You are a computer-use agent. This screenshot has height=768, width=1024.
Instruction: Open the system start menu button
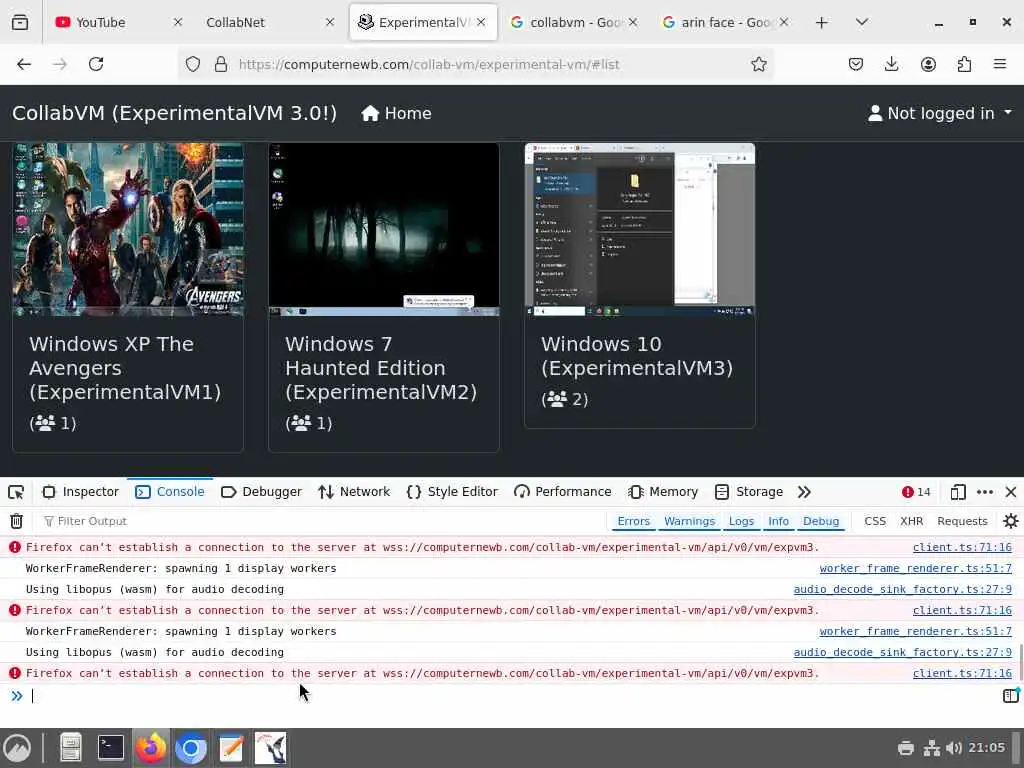tap(17, 748)
